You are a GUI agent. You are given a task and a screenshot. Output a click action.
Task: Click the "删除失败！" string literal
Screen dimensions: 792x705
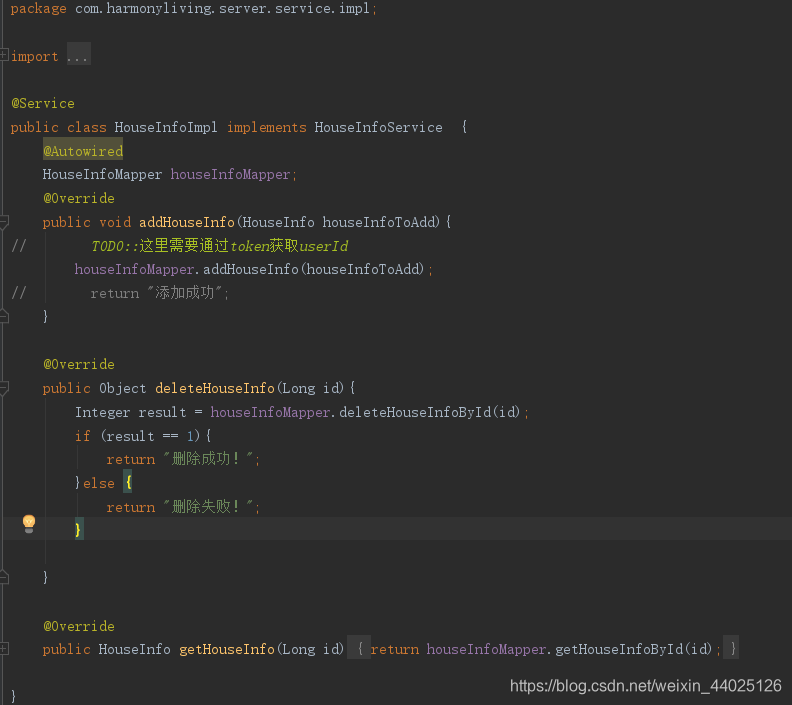pos(208,507)
